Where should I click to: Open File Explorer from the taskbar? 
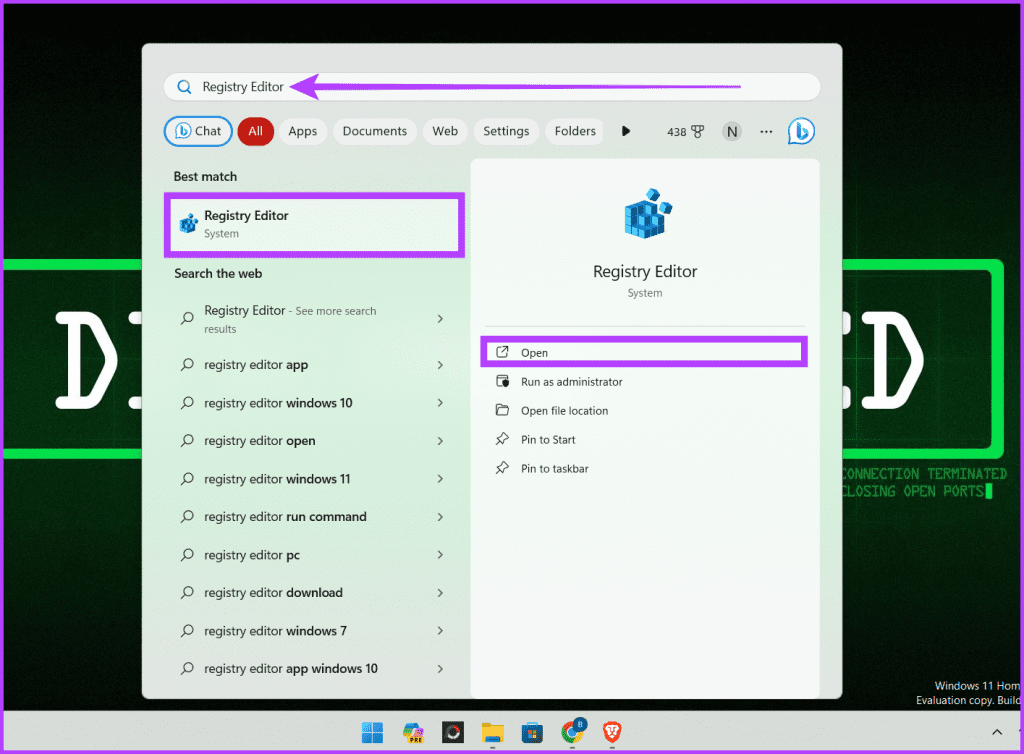pos(492,732)
